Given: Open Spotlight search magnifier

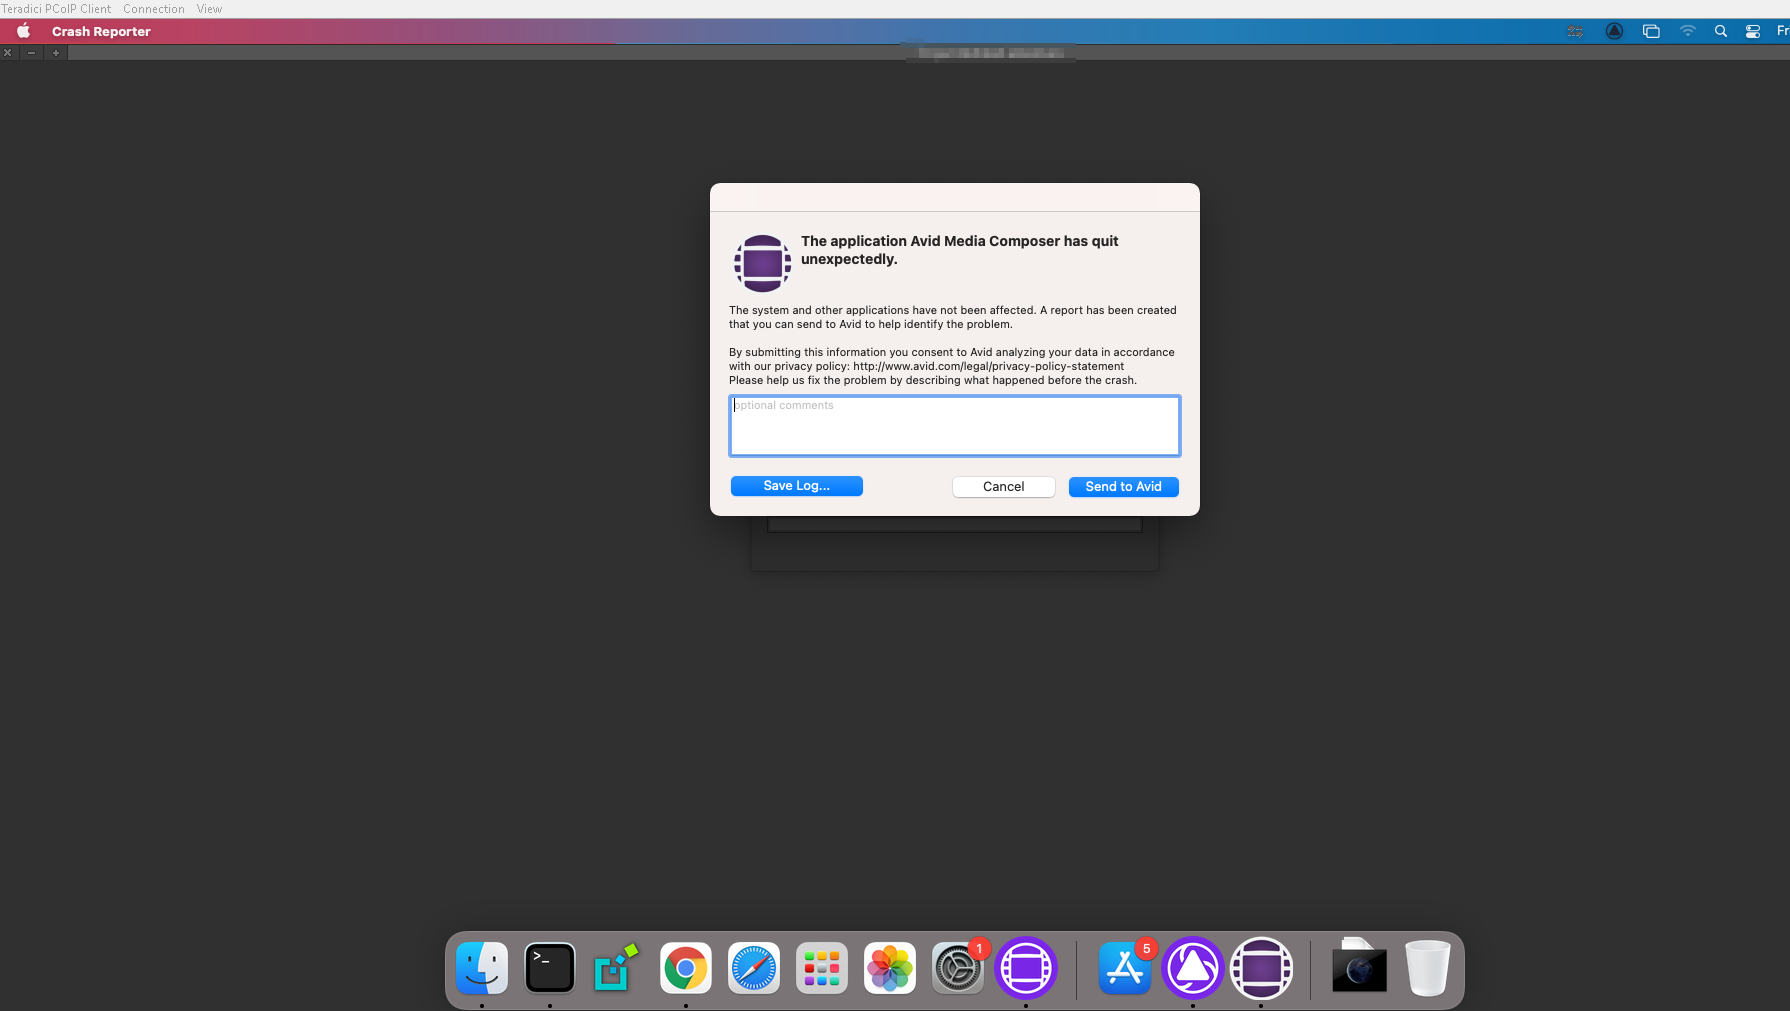Looking at the screenshot, I should [x=1721, y=31].
